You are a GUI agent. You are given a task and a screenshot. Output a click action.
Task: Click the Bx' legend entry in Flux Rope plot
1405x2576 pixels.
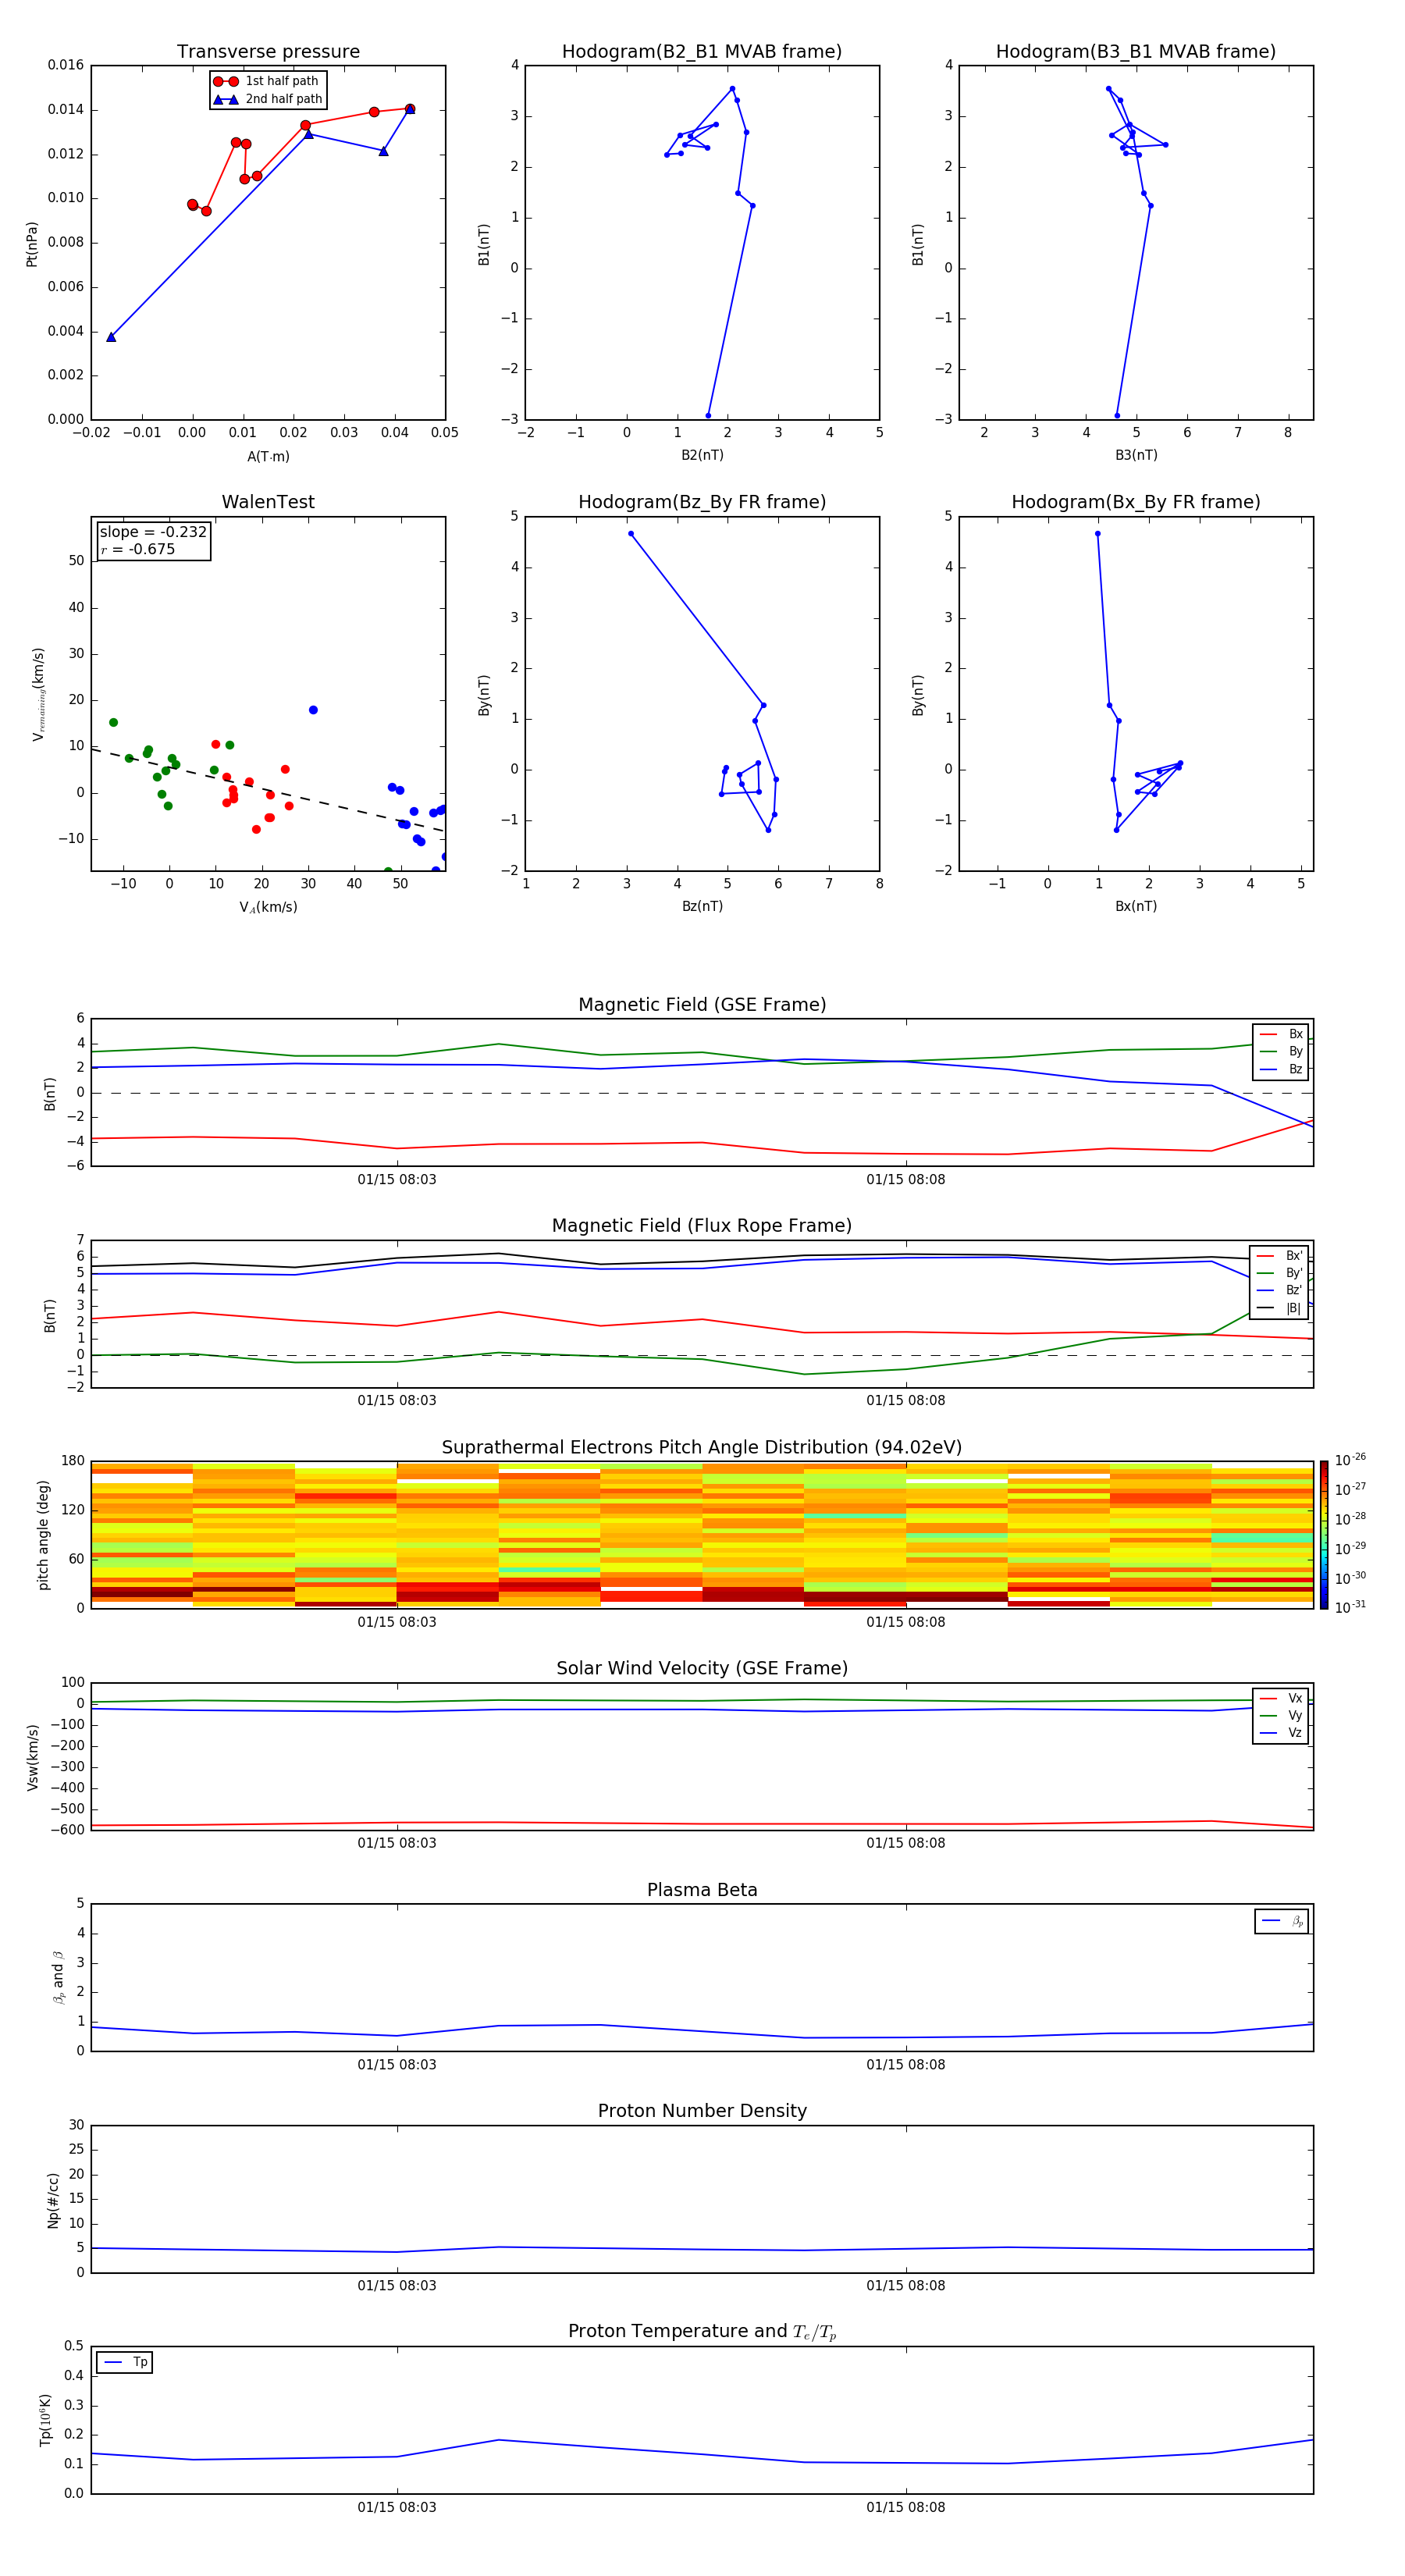(x=1279, y=1256)
